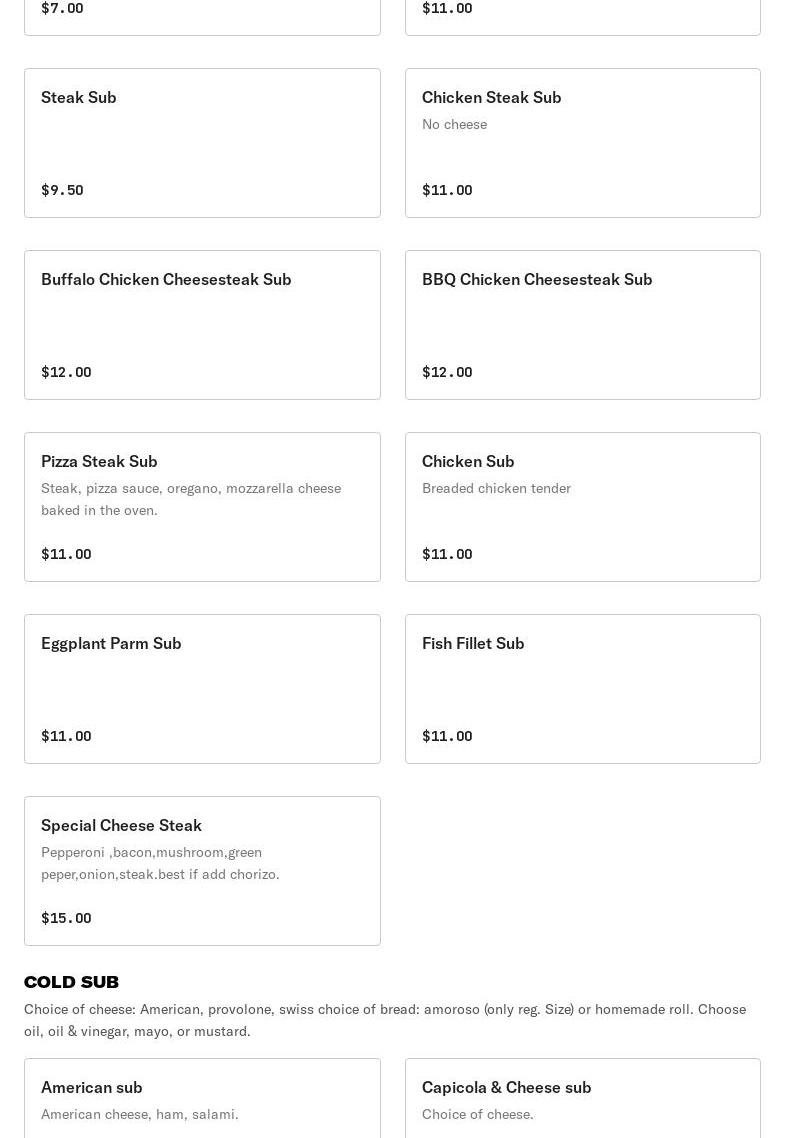Click the COLD SUB section heading
The height and width of the screenshot is (1138, 785).
(x=71, y=982)
